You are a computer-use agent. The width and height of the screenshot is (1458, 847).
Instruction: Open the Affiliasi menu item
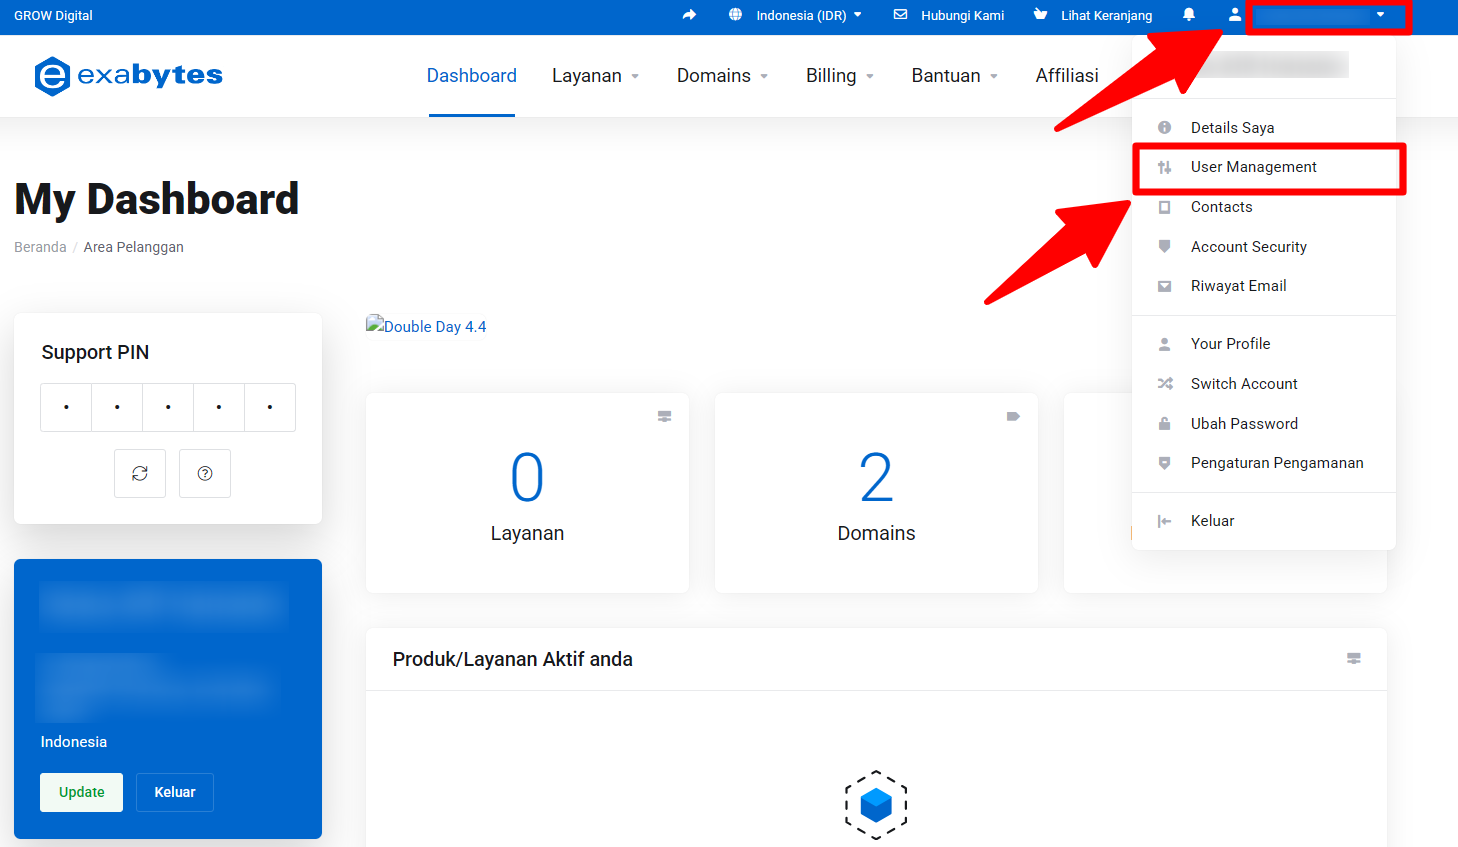(x=1067, y=76)
